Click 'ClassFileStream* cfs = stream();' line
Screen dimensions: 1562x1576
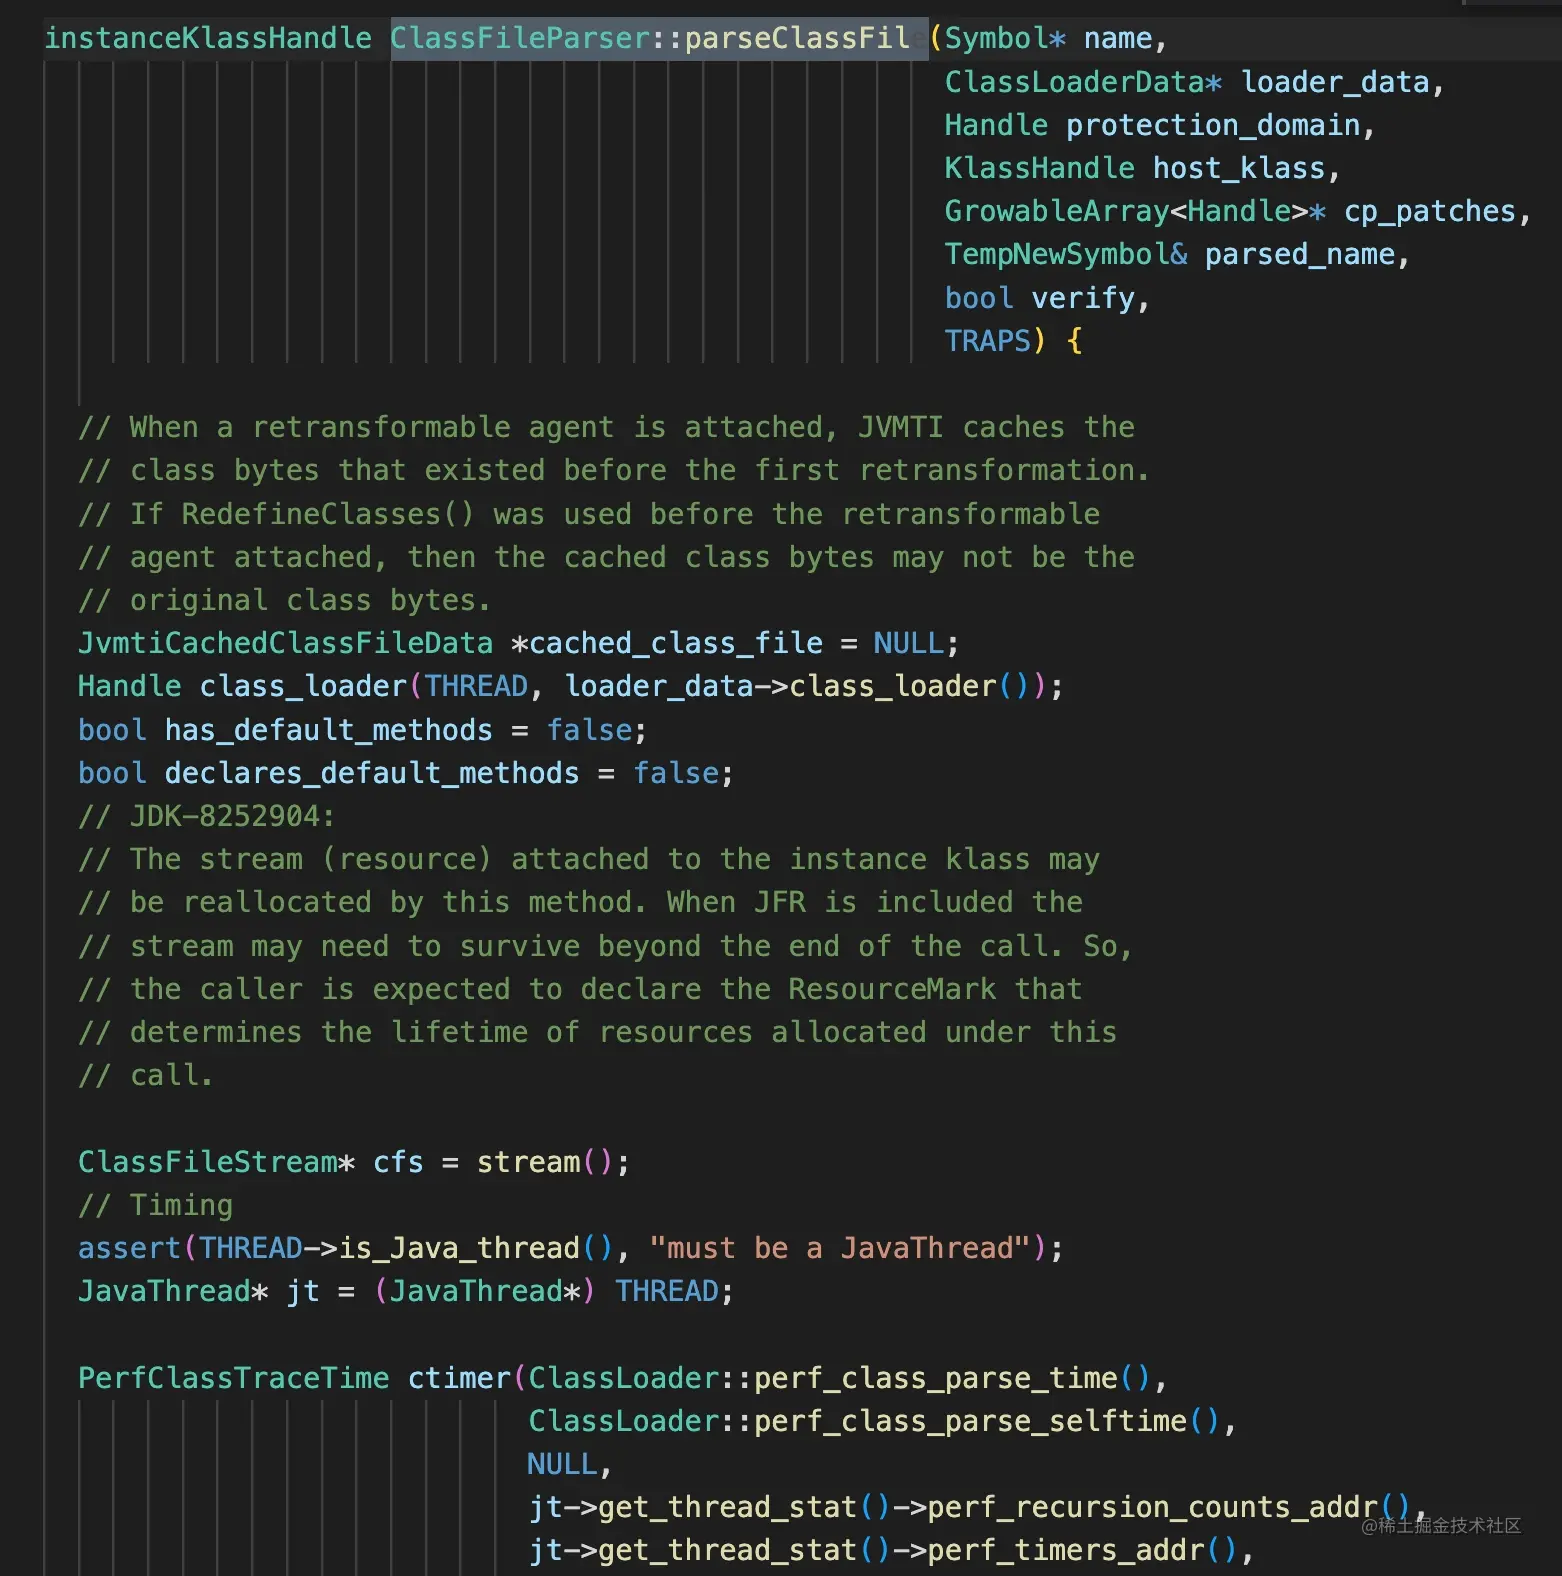[x=354, y=1162]
